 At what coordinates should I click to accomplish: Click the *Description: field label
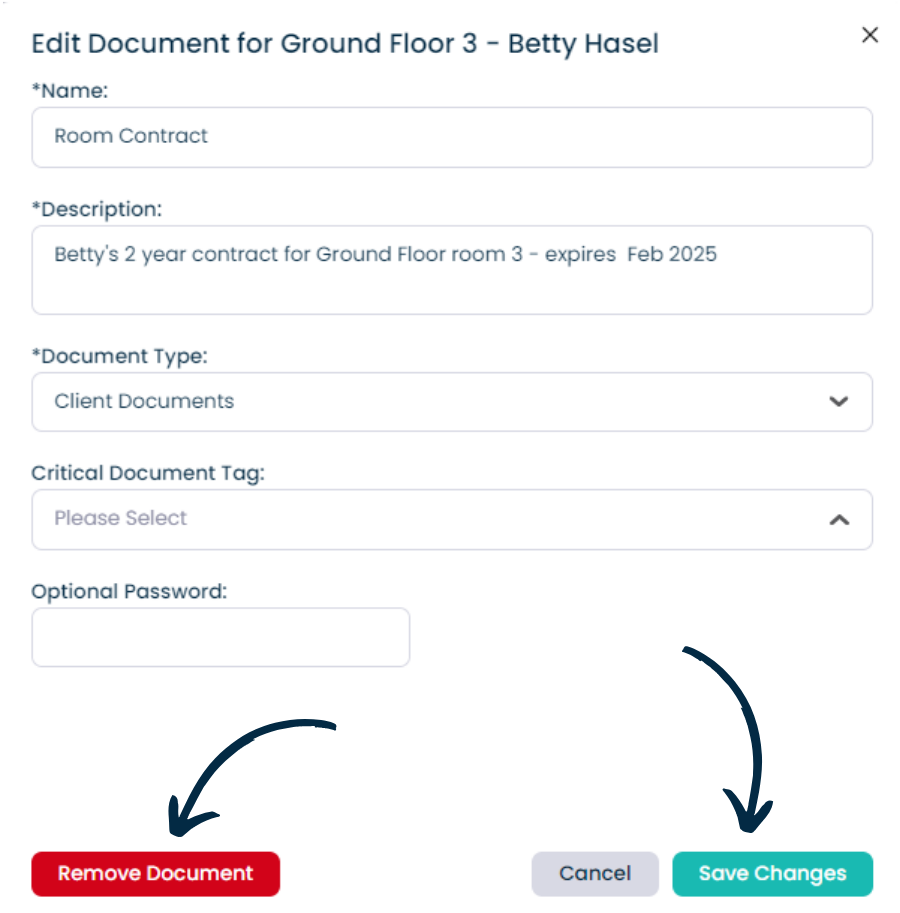click(97, 210)
